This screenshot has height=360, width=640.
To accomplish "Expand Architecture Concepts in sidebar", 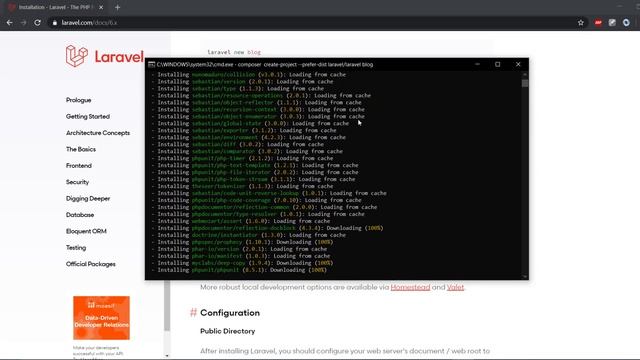I will (98, 133).
